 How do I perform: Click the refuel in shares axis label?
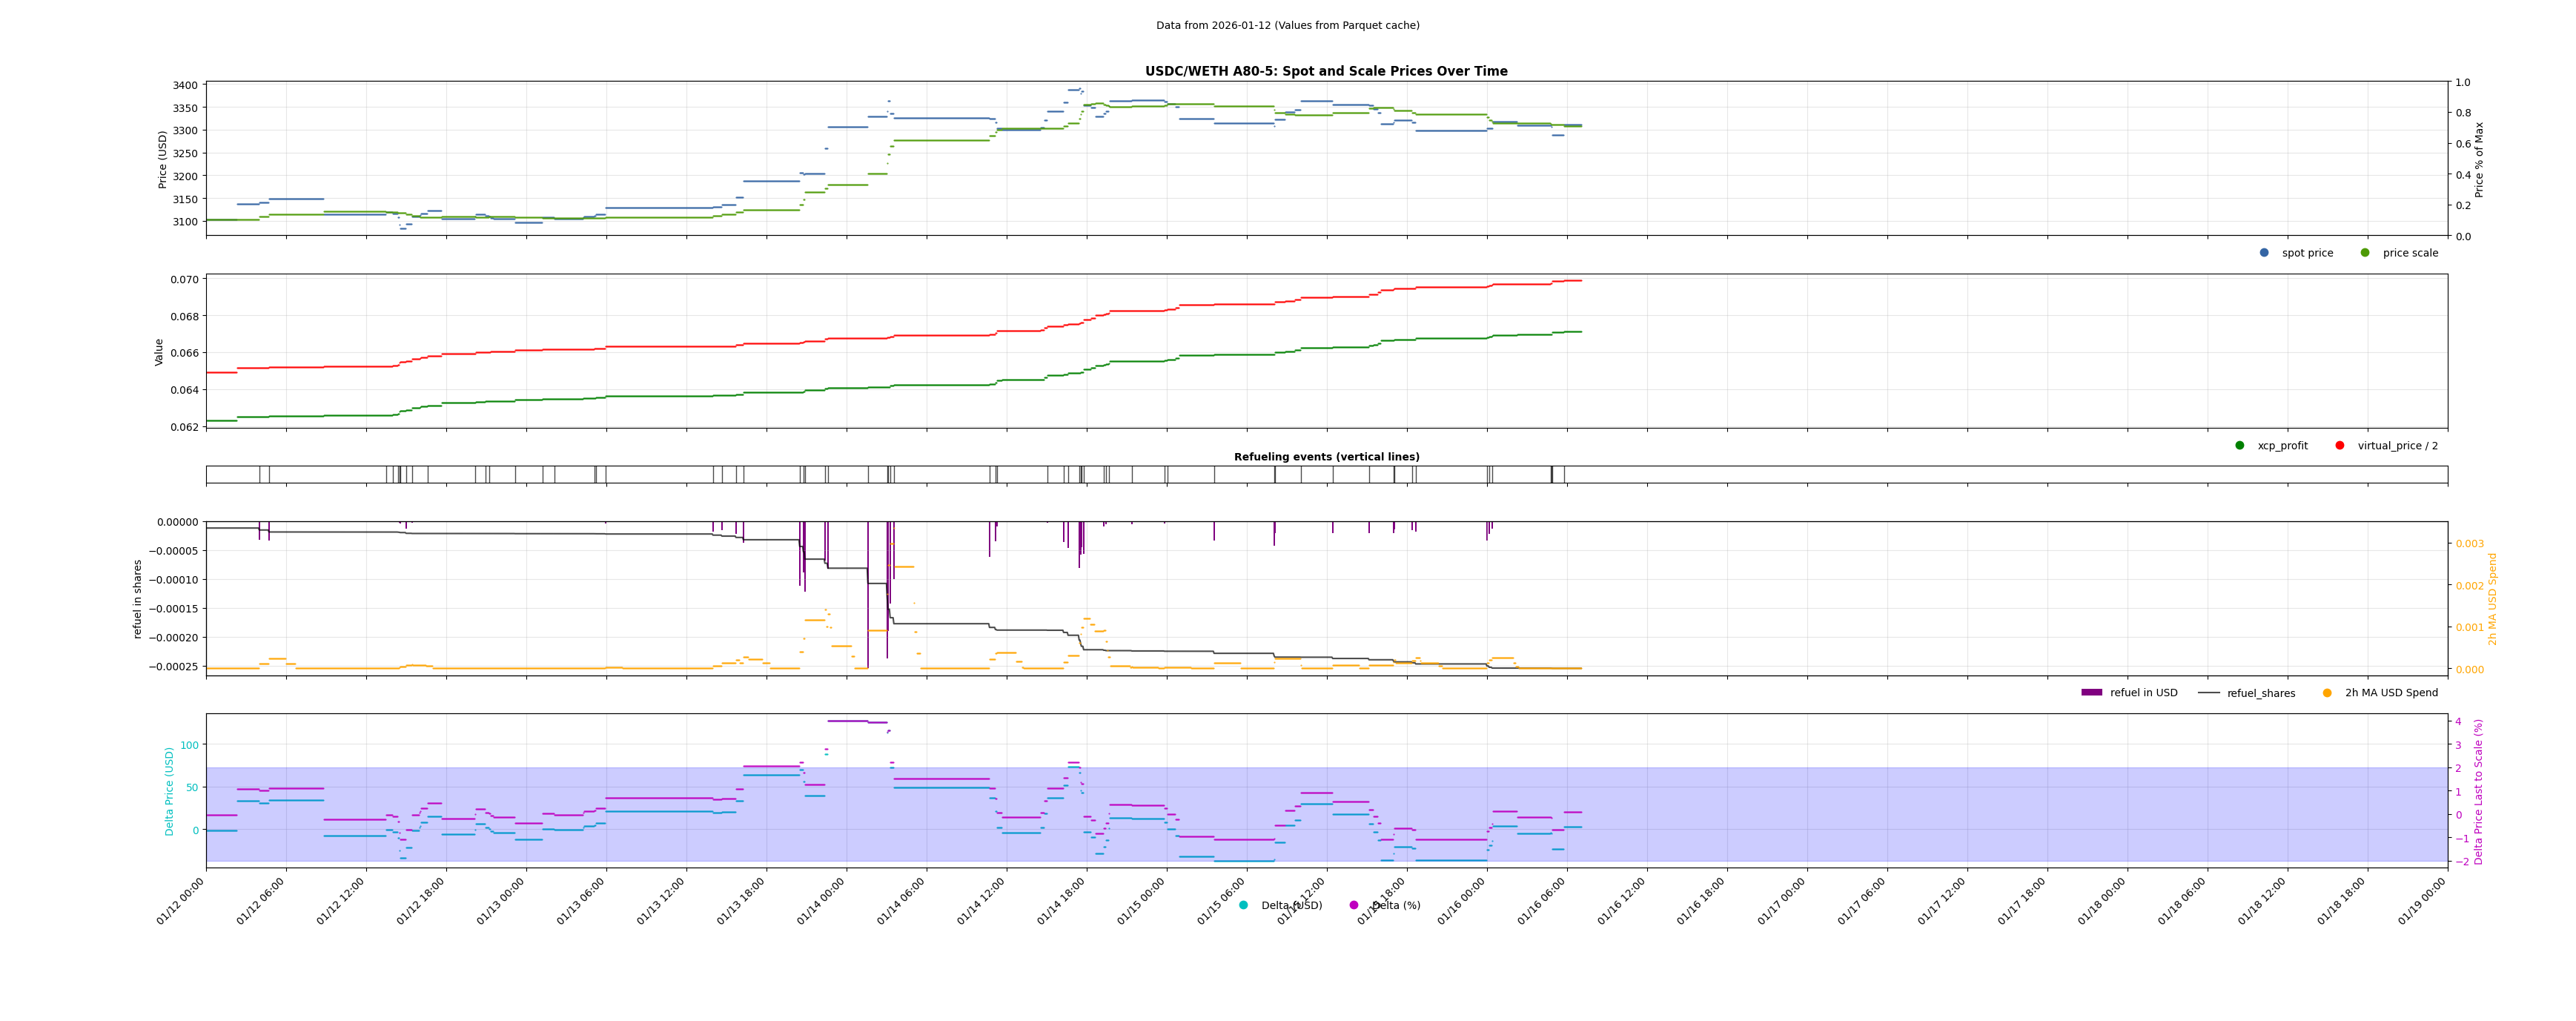pos(138,599)
